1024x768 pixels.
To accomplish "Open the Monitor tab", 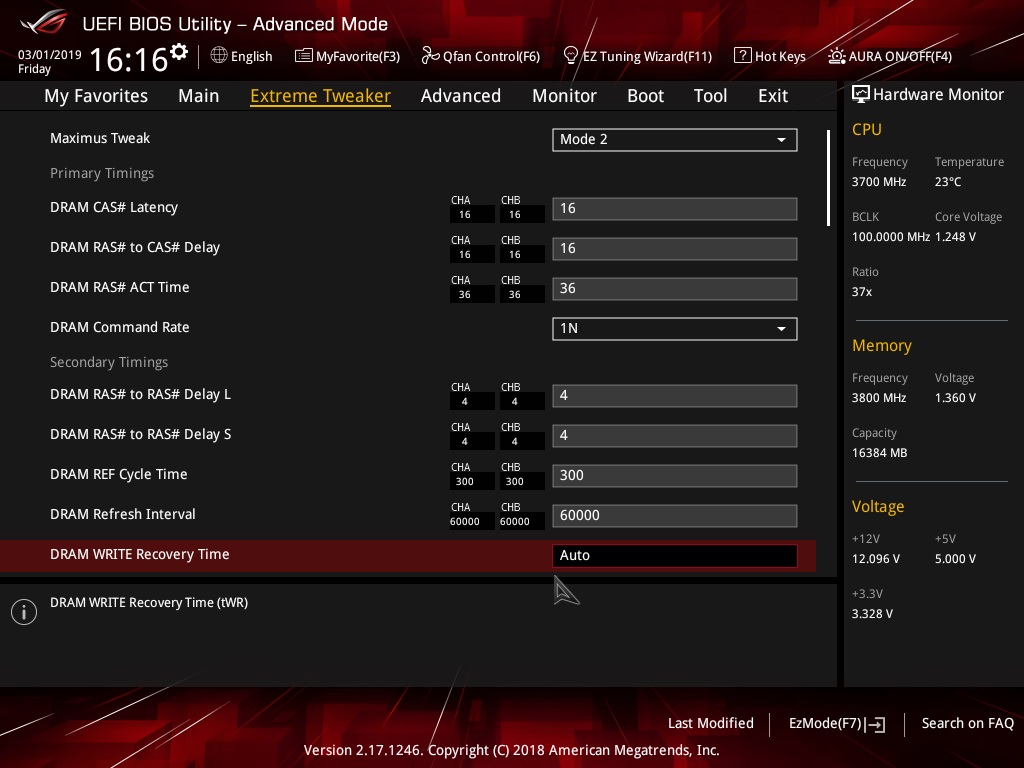I will pyautogui.click(x=564, y=96).
